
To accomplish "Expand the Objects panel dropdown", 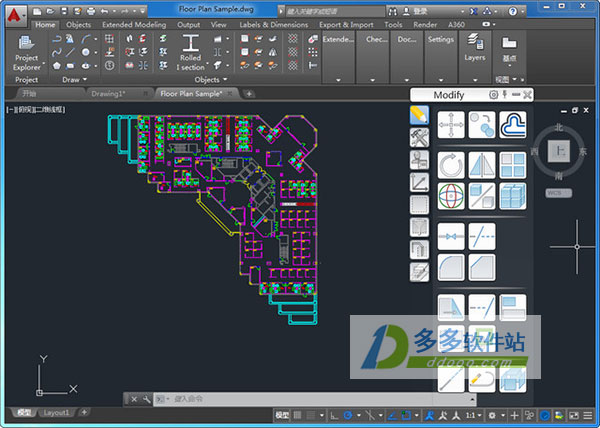I will 211,80.
